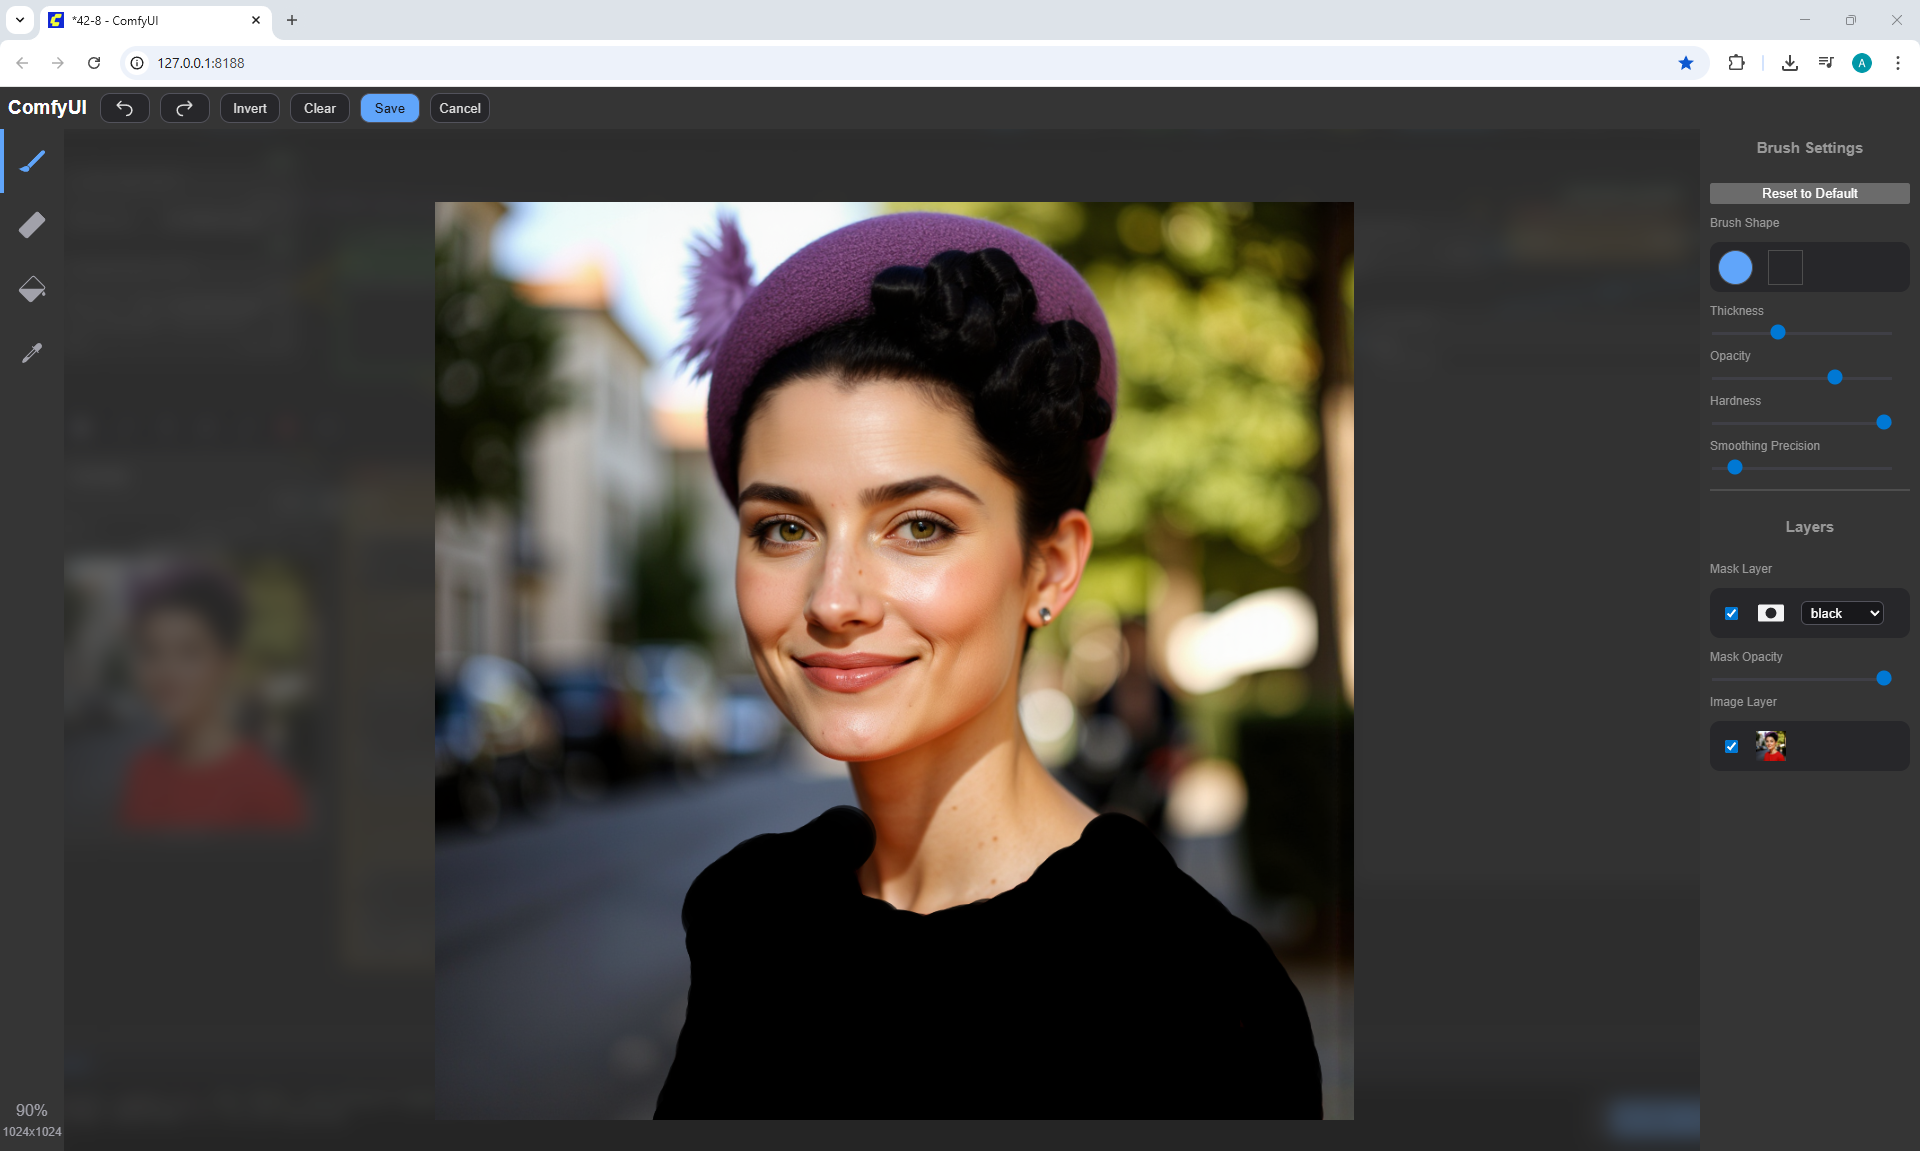Toggle the Mask Layer visibility checkbox
This screenshot has width=1920, height=1151.
coord(1732,613)
